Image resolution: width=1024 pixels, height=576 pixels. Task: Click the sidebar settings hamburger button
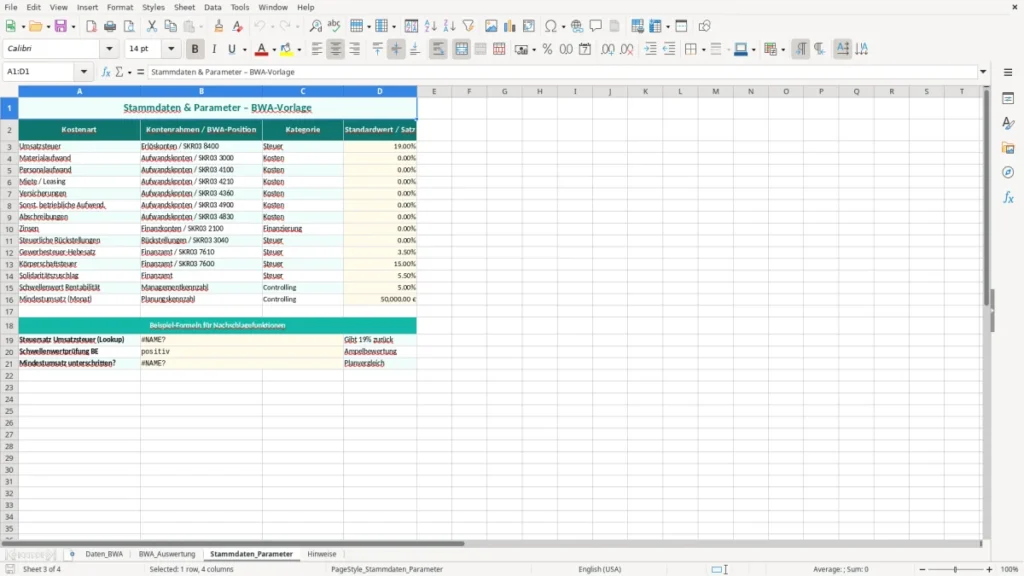coord(1008,72)
